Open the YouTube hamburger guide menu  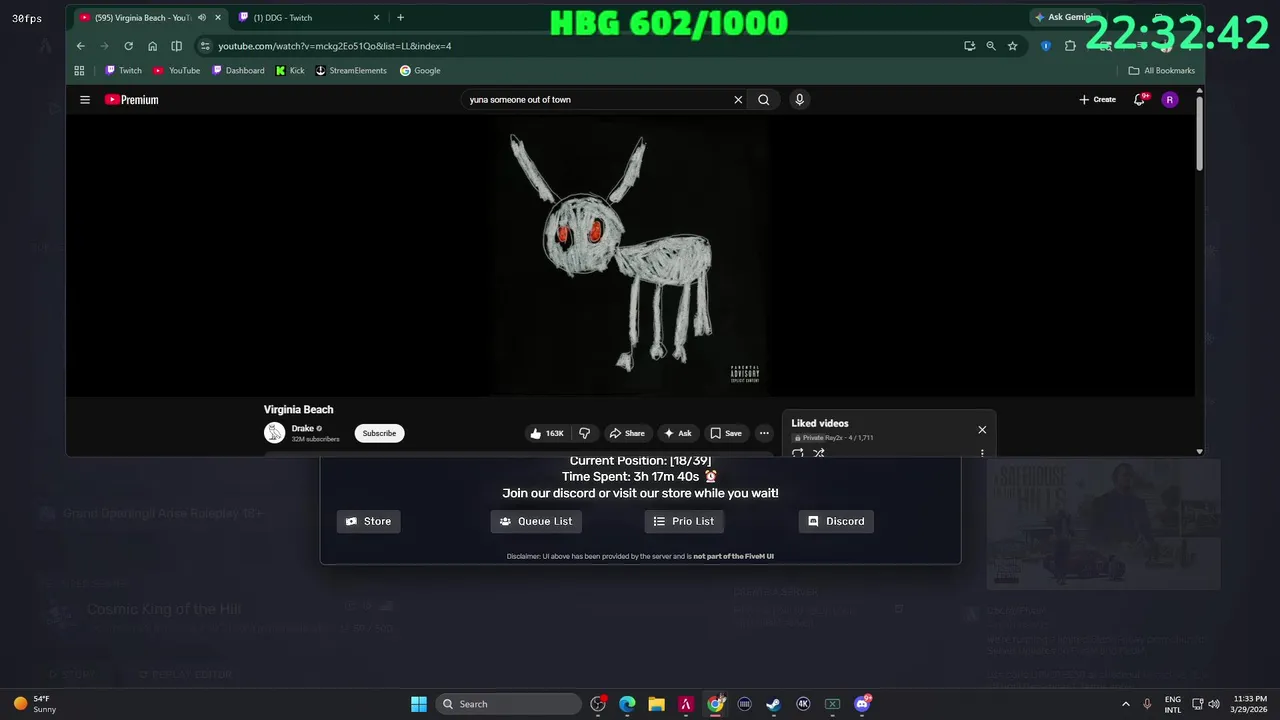coord(85,100)
